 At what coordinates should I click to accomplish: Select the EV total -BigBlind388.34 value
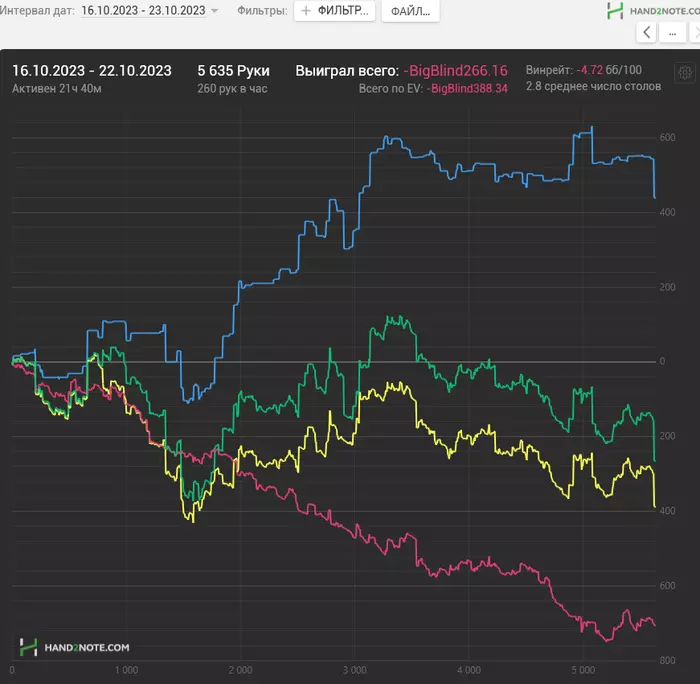click(x=467, y=89)
